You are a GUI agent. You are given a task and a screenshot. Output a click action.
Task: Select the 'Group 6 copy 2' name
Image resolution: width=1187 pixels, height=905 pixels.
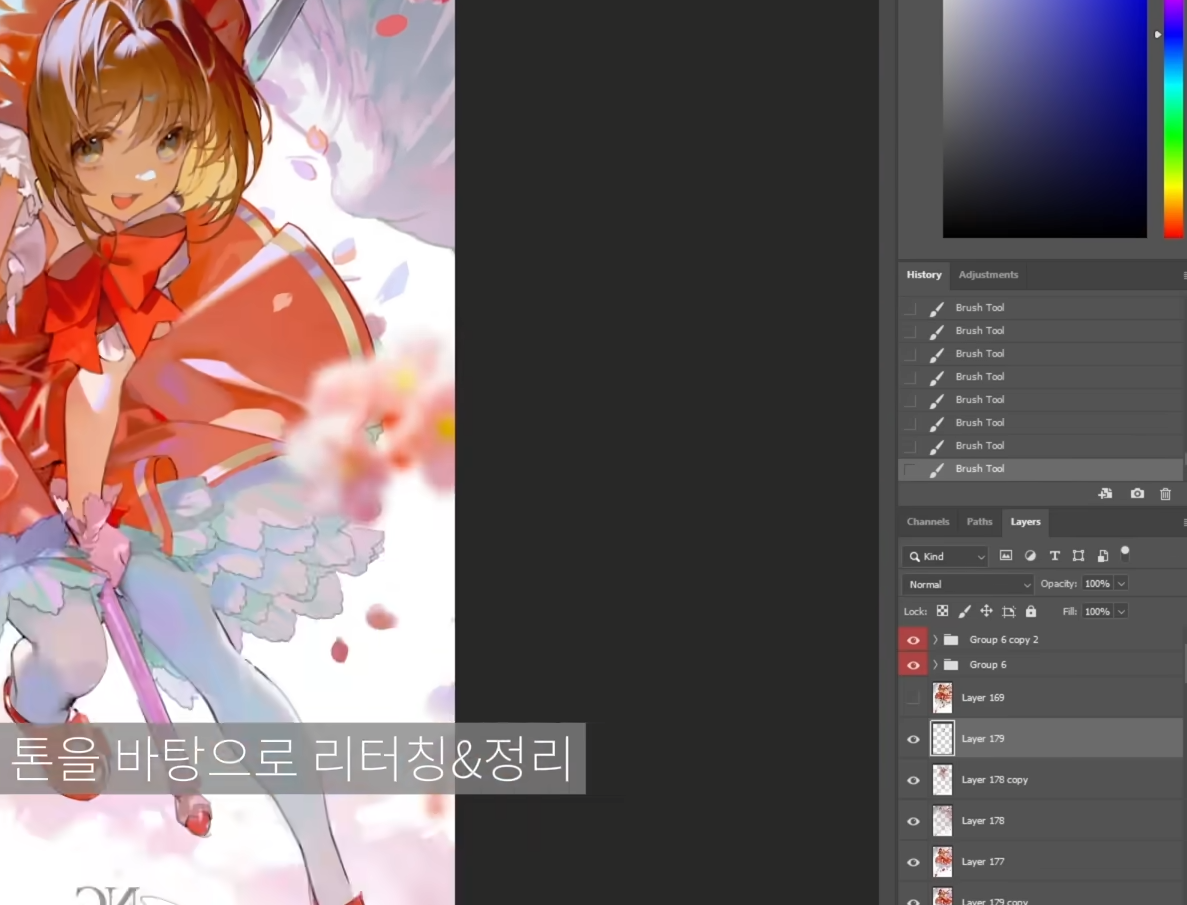tap(1004, 640)
